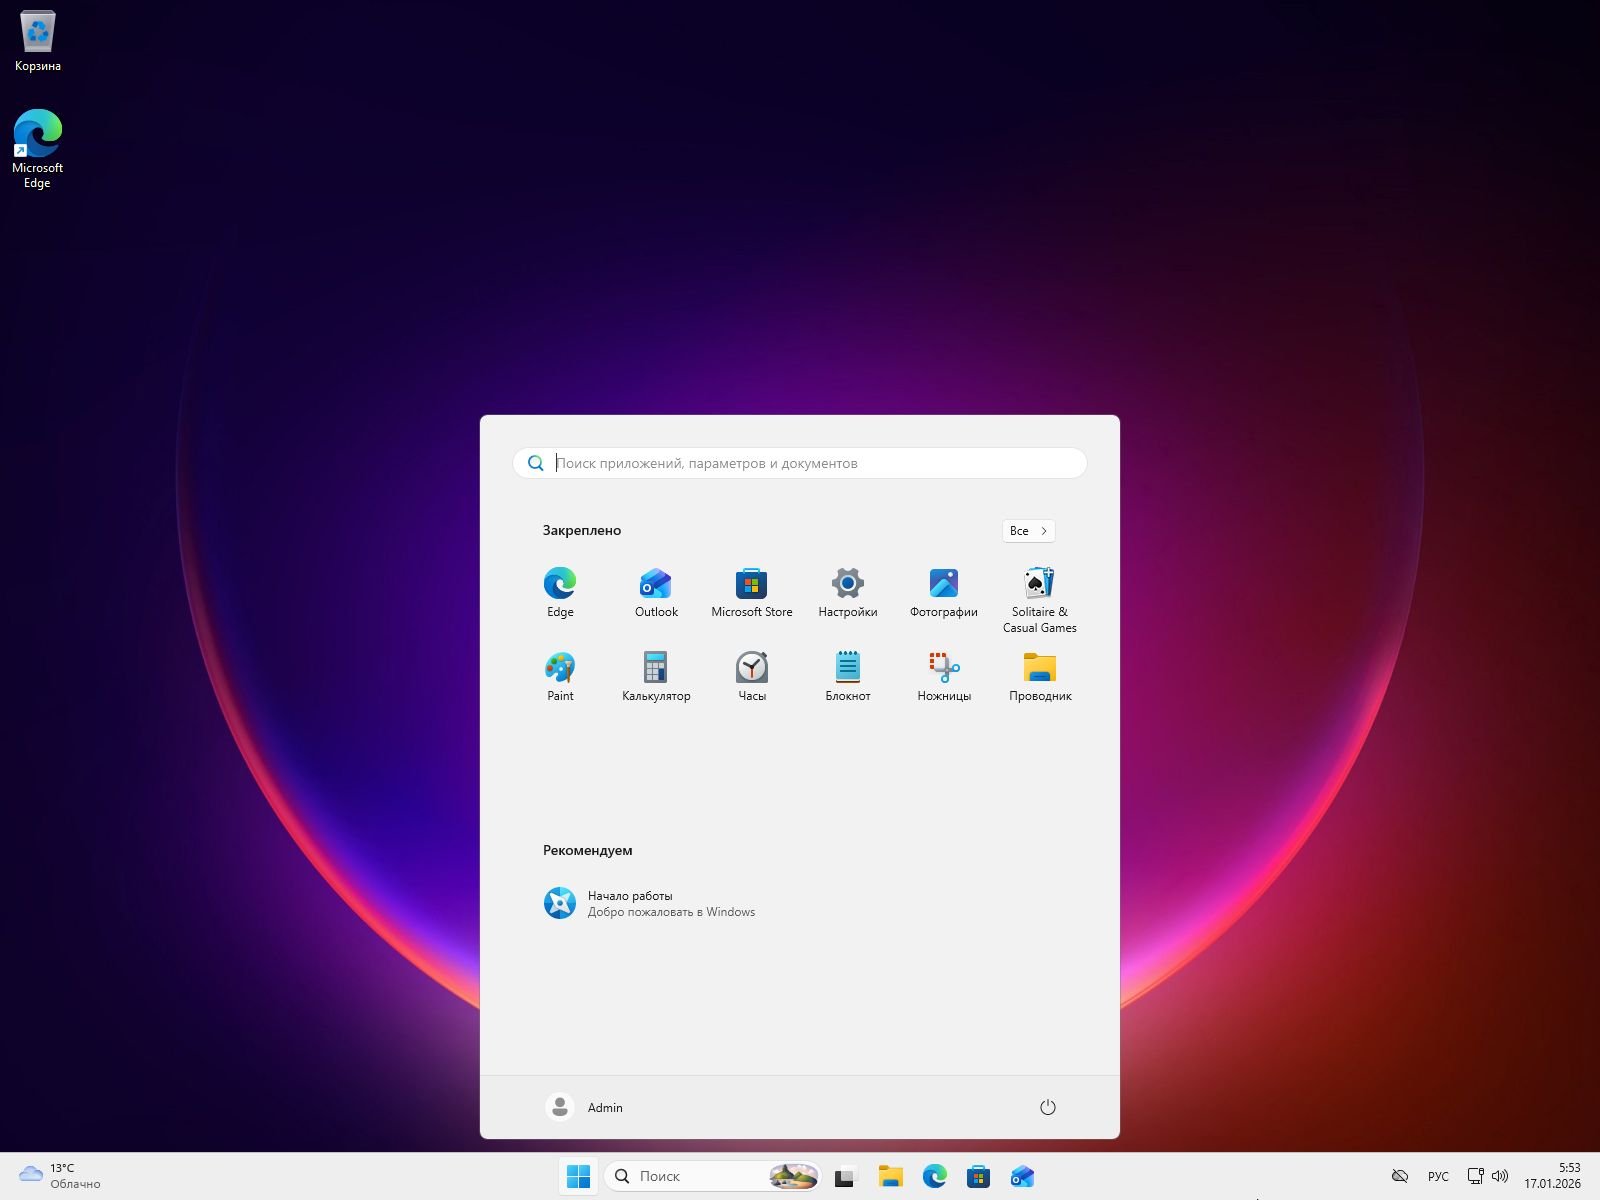The image size is (1600, 1200).
Task: Launch Paint from pinned apps
Action: (560, 676)
